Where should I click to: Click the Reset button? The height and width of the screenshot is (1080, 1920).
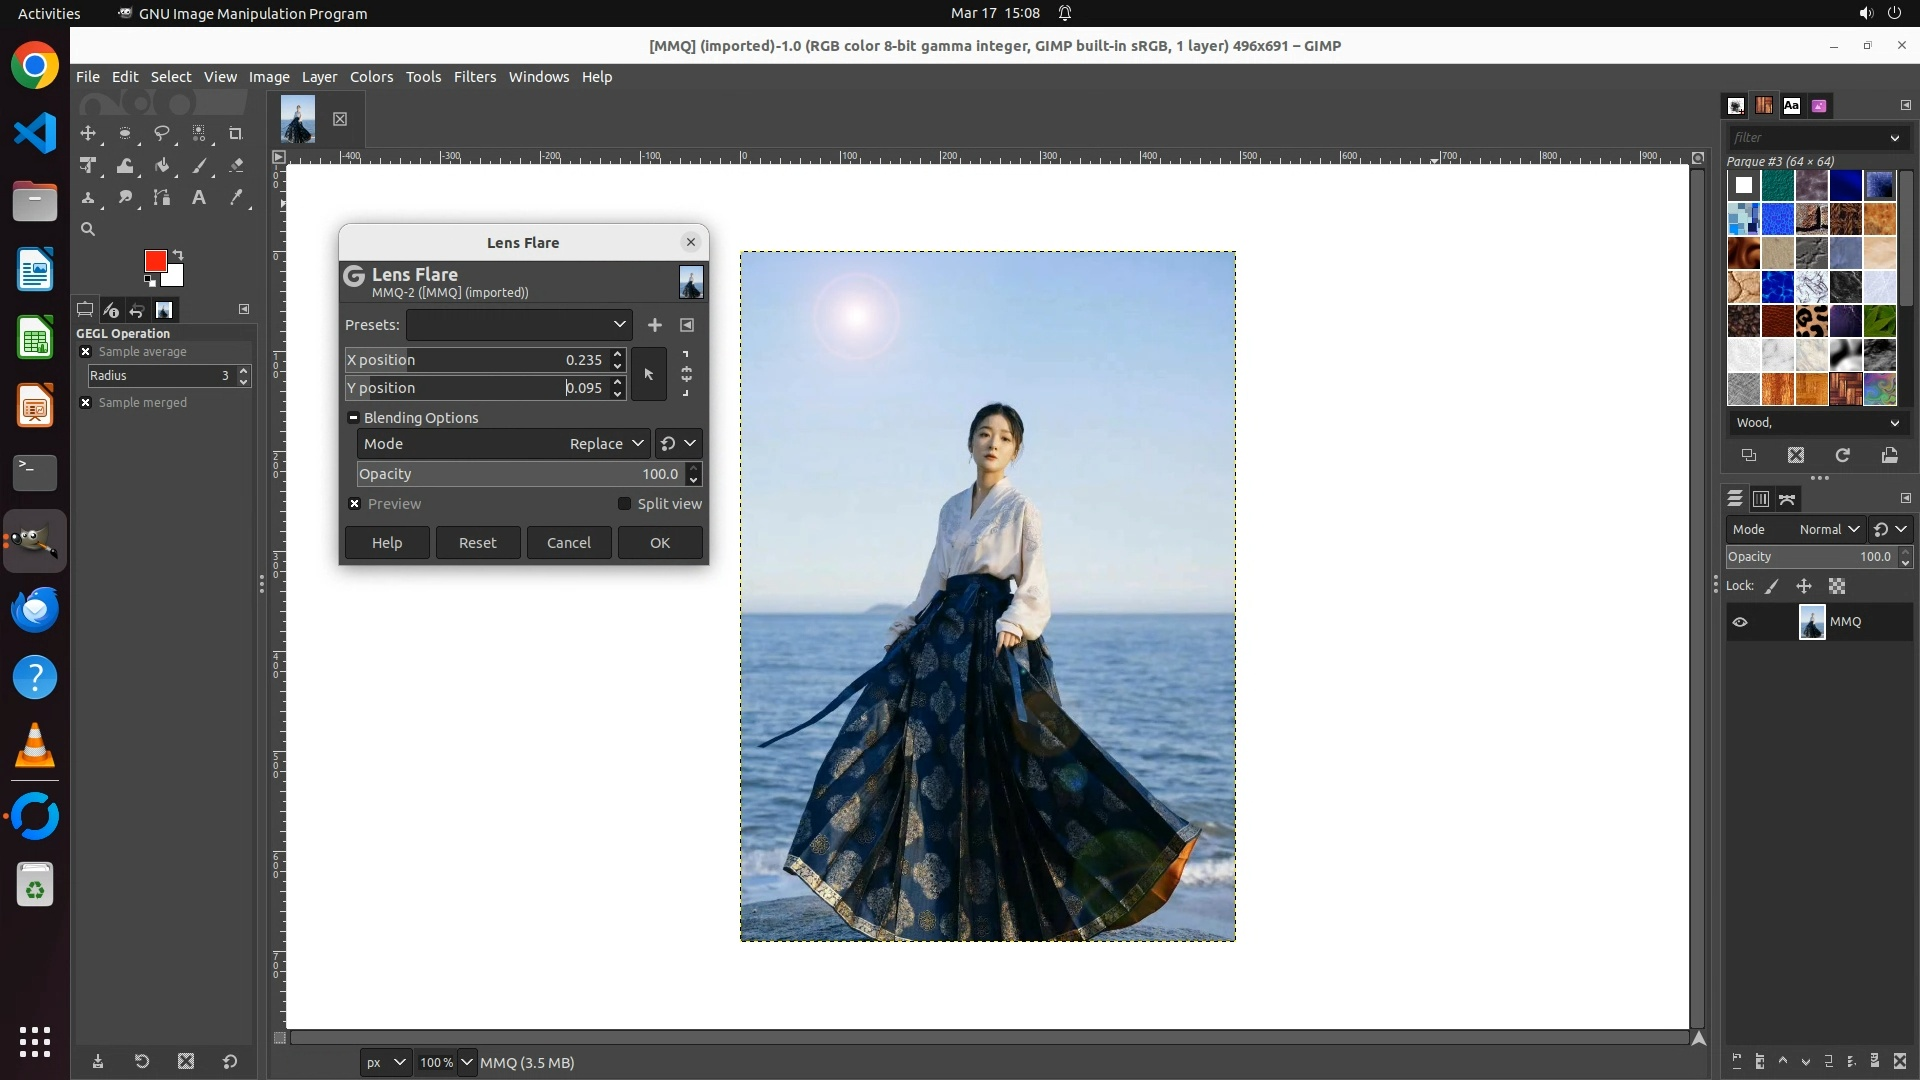(x=477, y=543)
